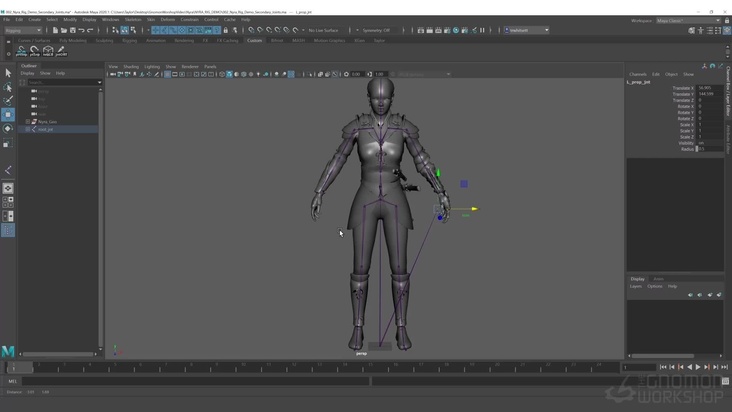Switch to four view layout
Screen dimensions: 732x412
coord(8,202)
